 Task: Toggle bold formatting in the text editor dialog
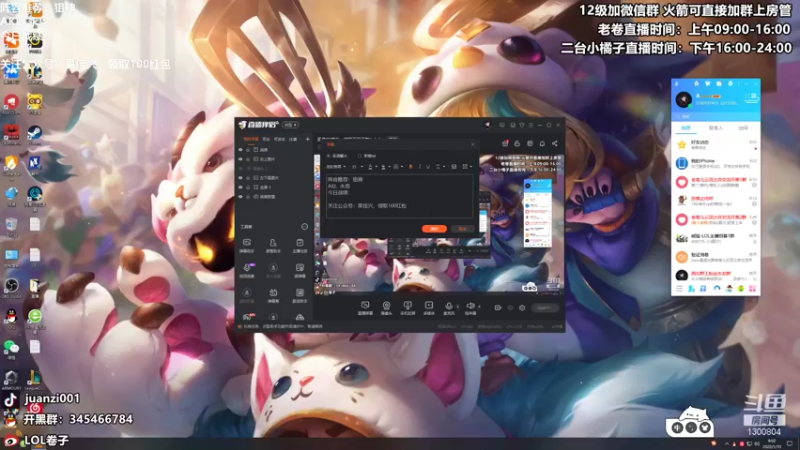(411, 167)
